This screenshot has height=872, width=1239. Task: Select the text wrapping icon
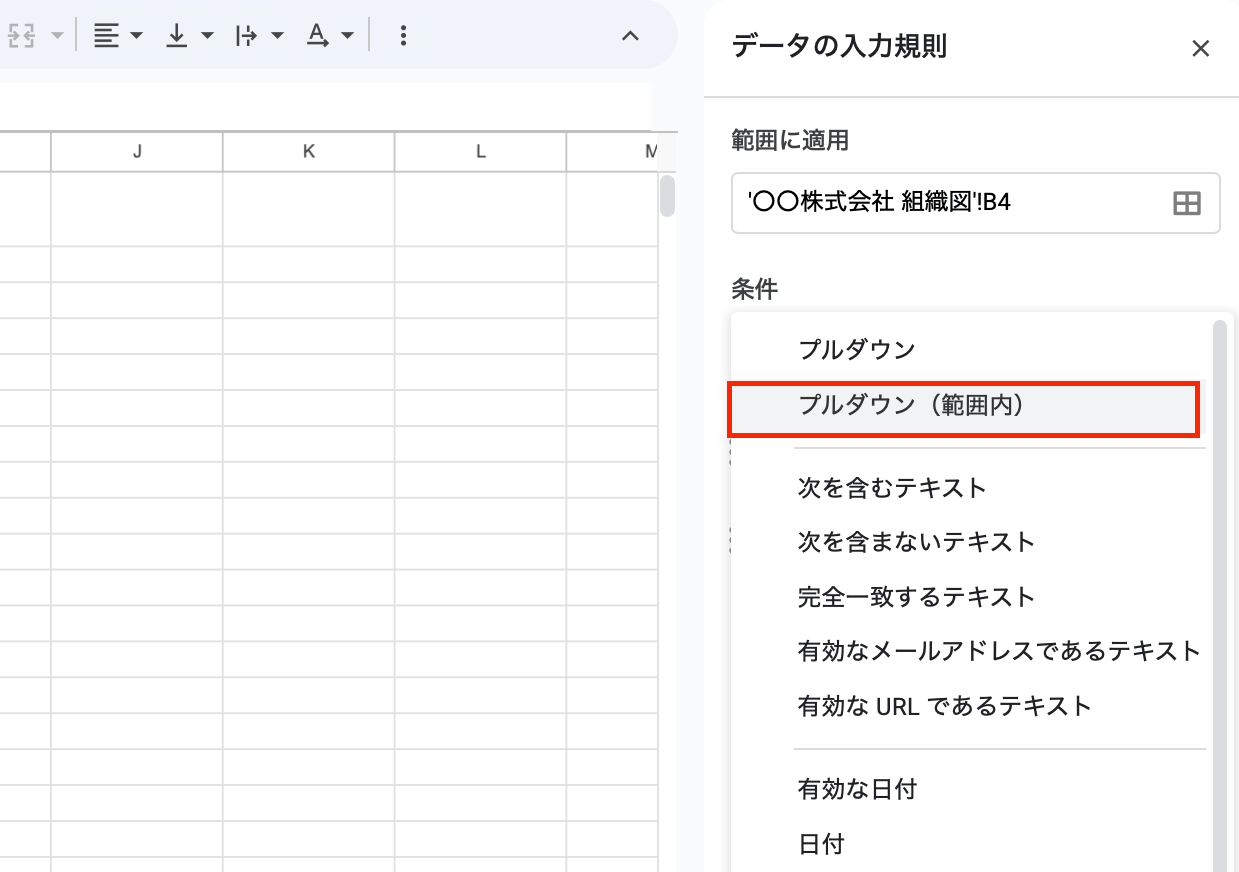248,35
